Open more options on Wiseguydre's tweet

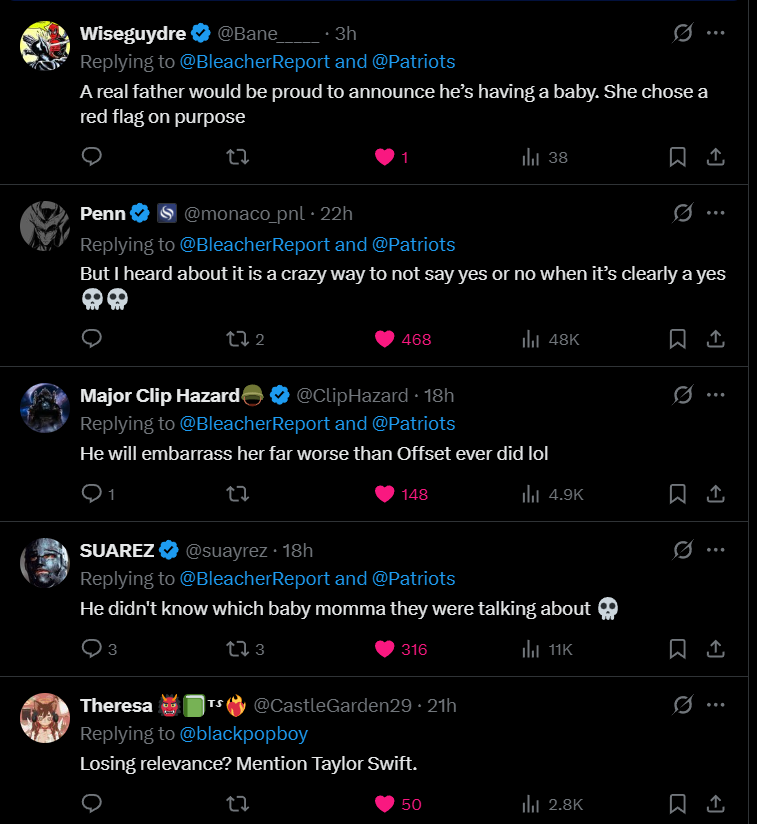click(x=716, y=33)
